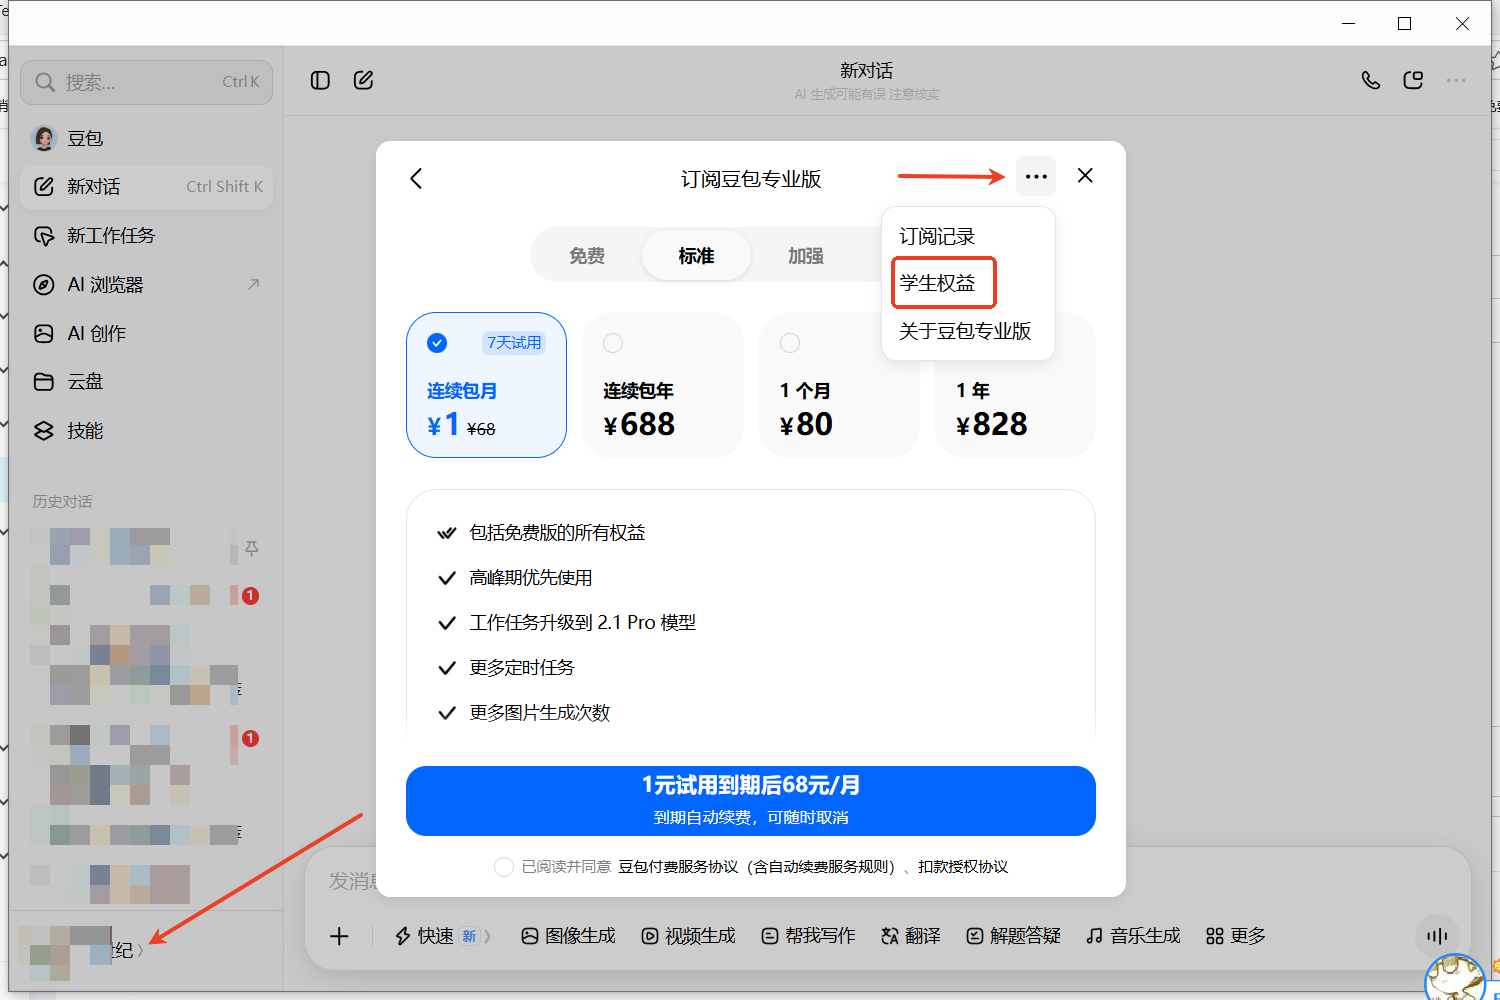This screenshot has width=1500, height=1000.
Task: Choose 翻译 translation tool
Action: (911, 936)
